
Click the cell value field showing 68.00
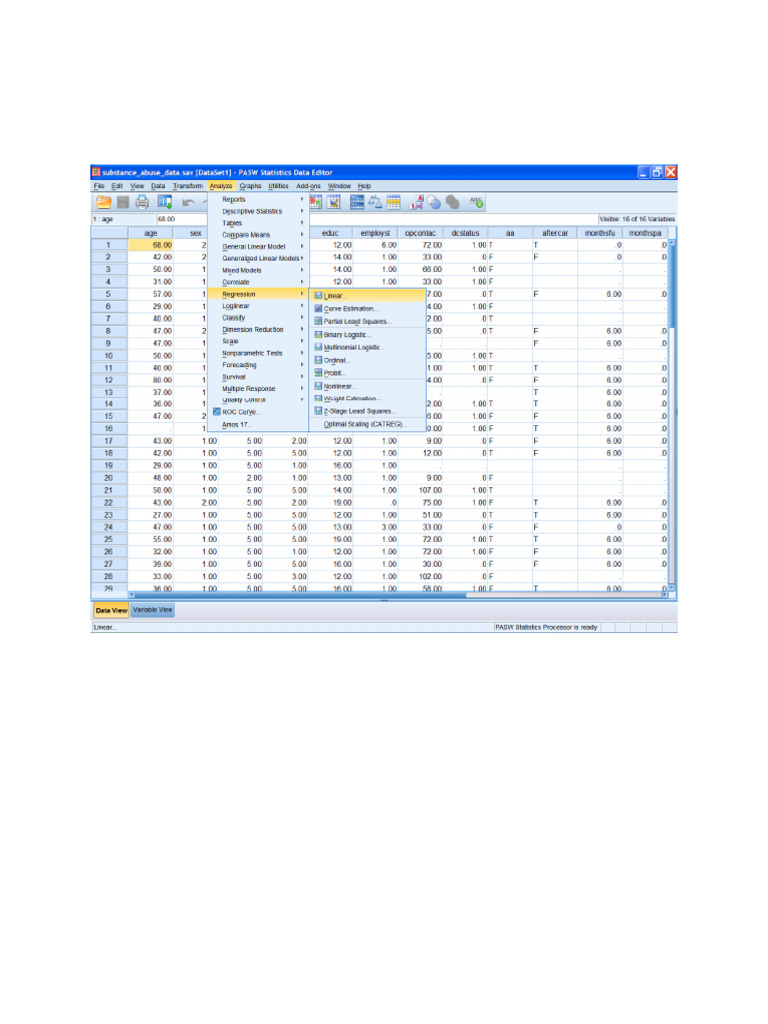click(181, 219)
